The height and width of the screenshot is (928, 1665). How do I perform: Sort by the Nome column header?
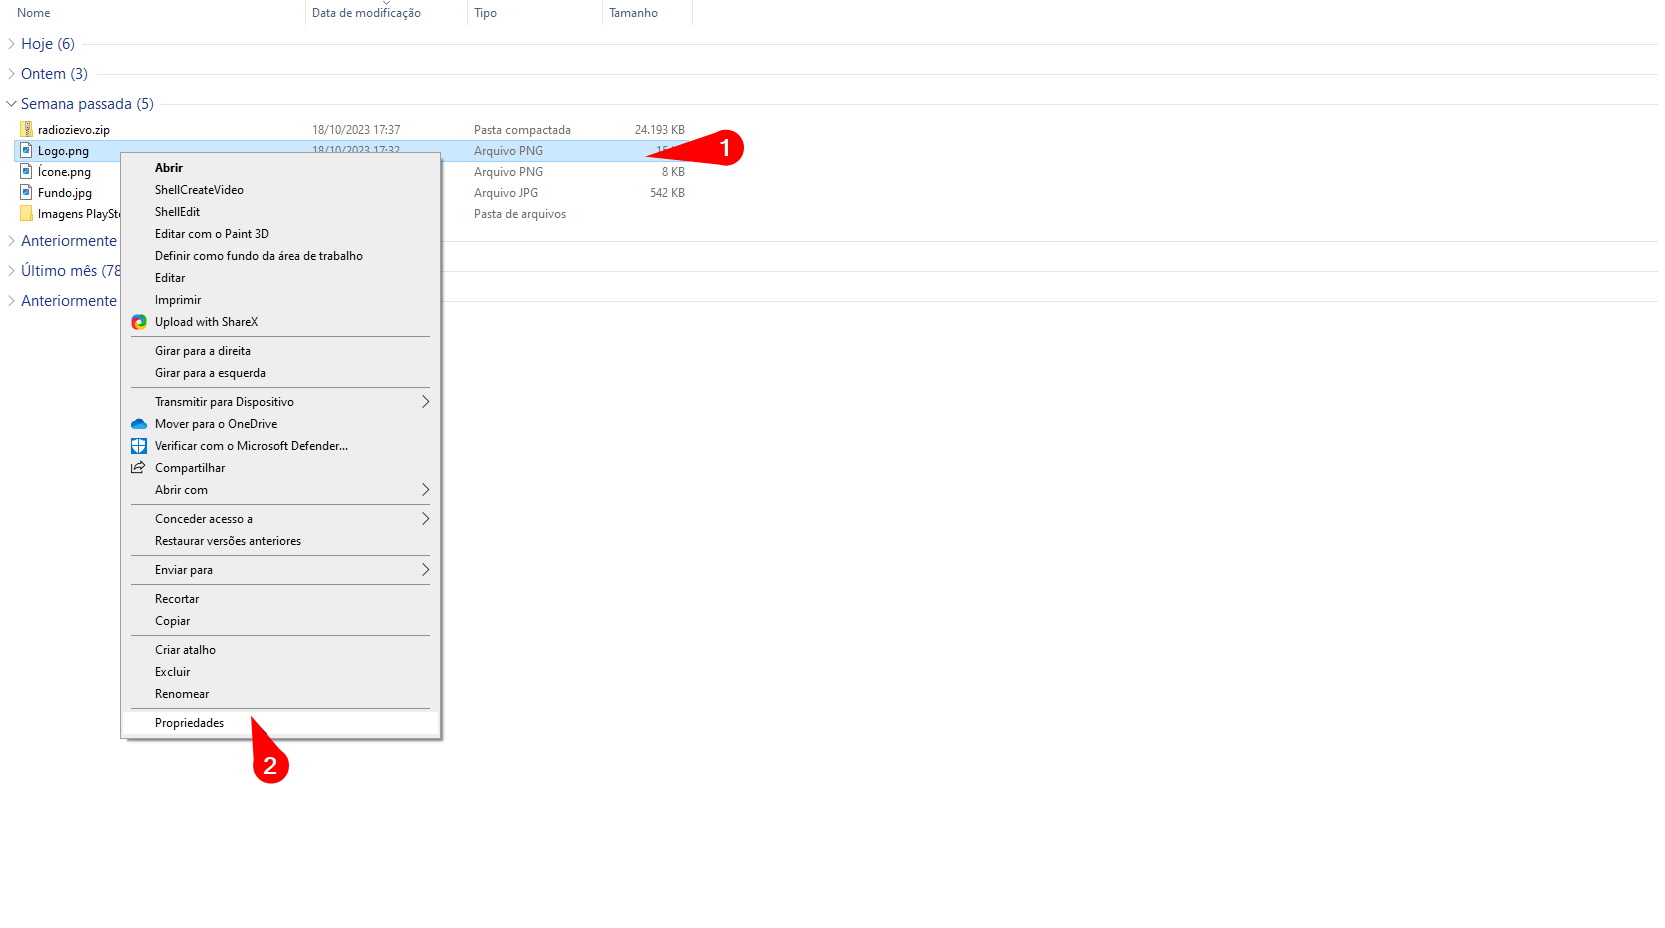34,13
